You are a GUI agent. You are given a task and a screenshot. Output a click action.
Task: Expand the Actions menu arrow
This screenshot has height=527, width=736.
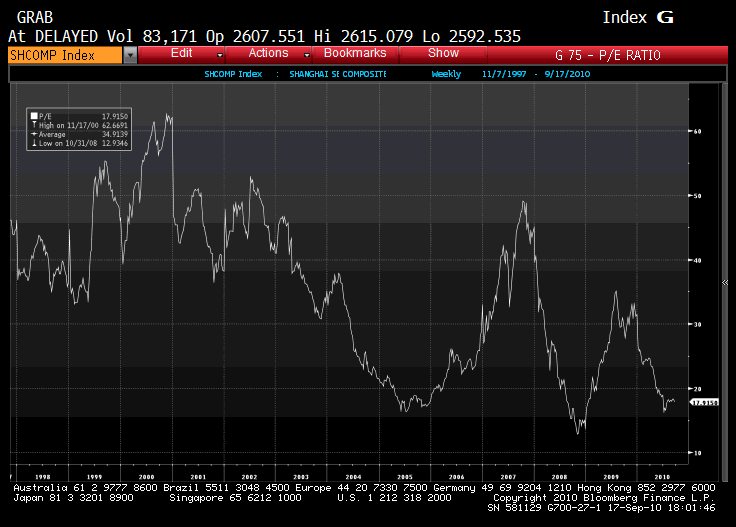pyautogui.click(x=307, y=55)
